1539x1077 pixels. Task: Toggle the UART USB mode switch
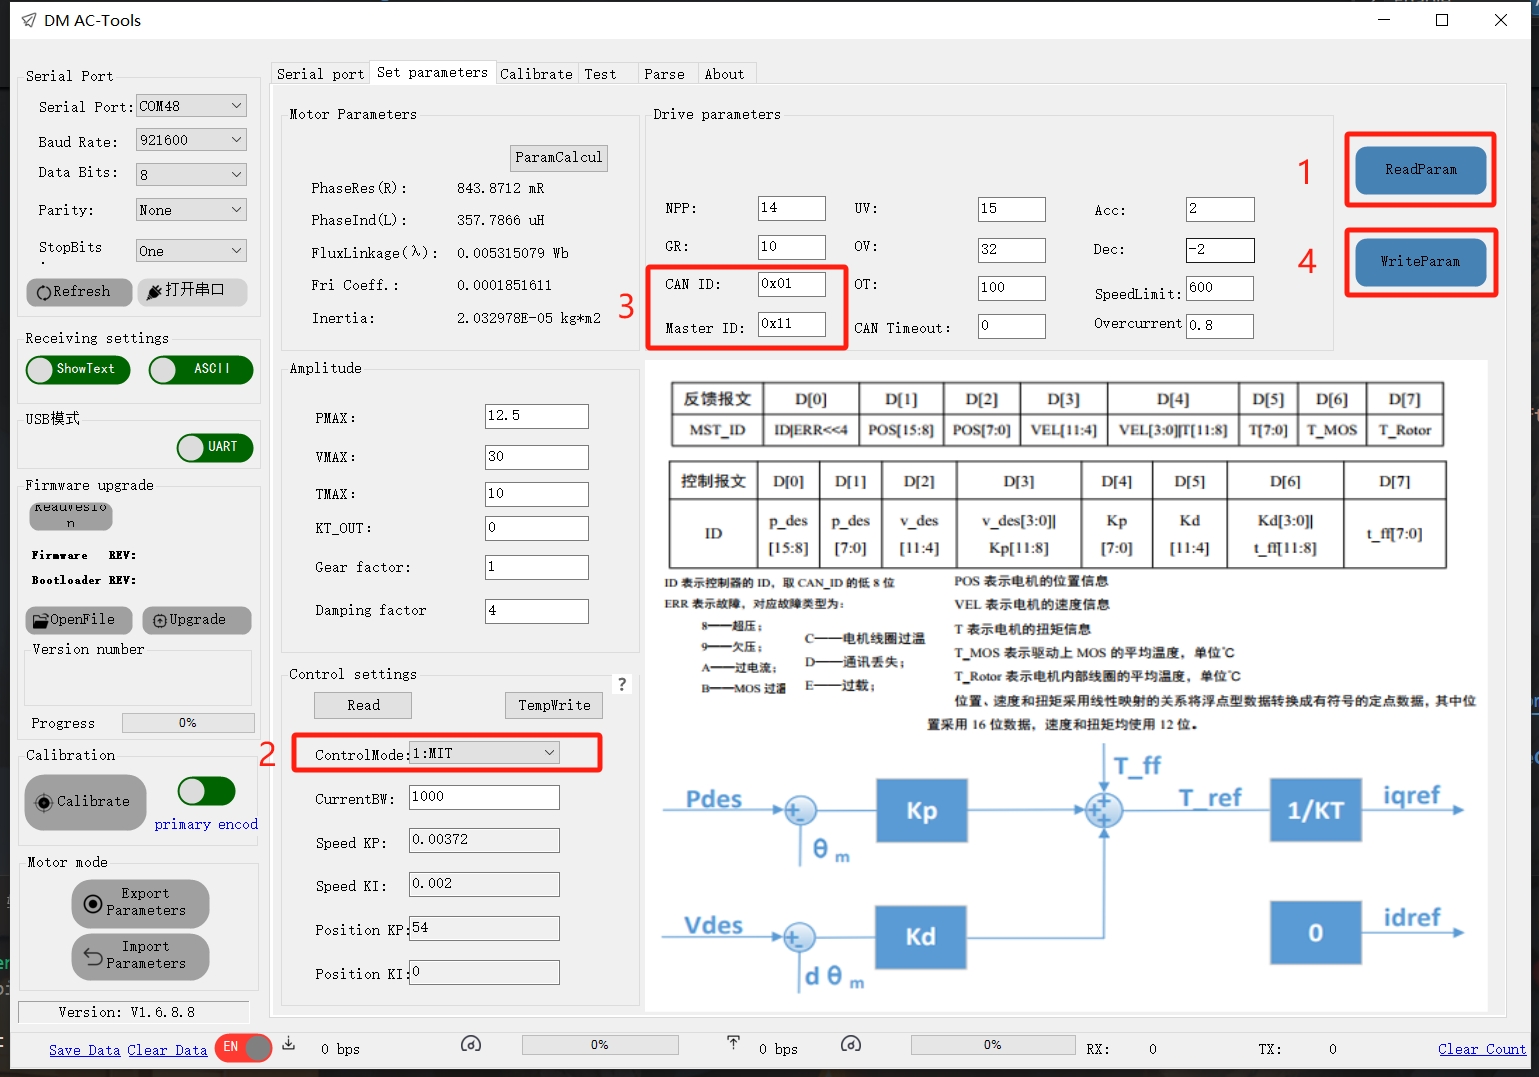[x=215, y=448]
